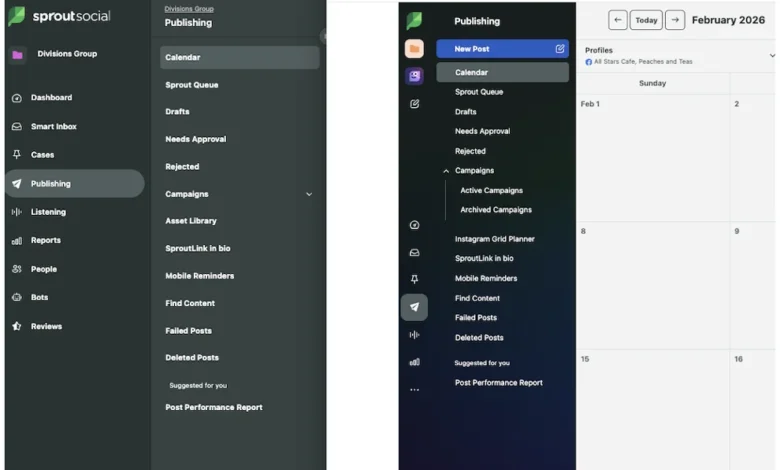Open the Bots section
This screenshot has width=780, height=470.
[x=39, y=297]
